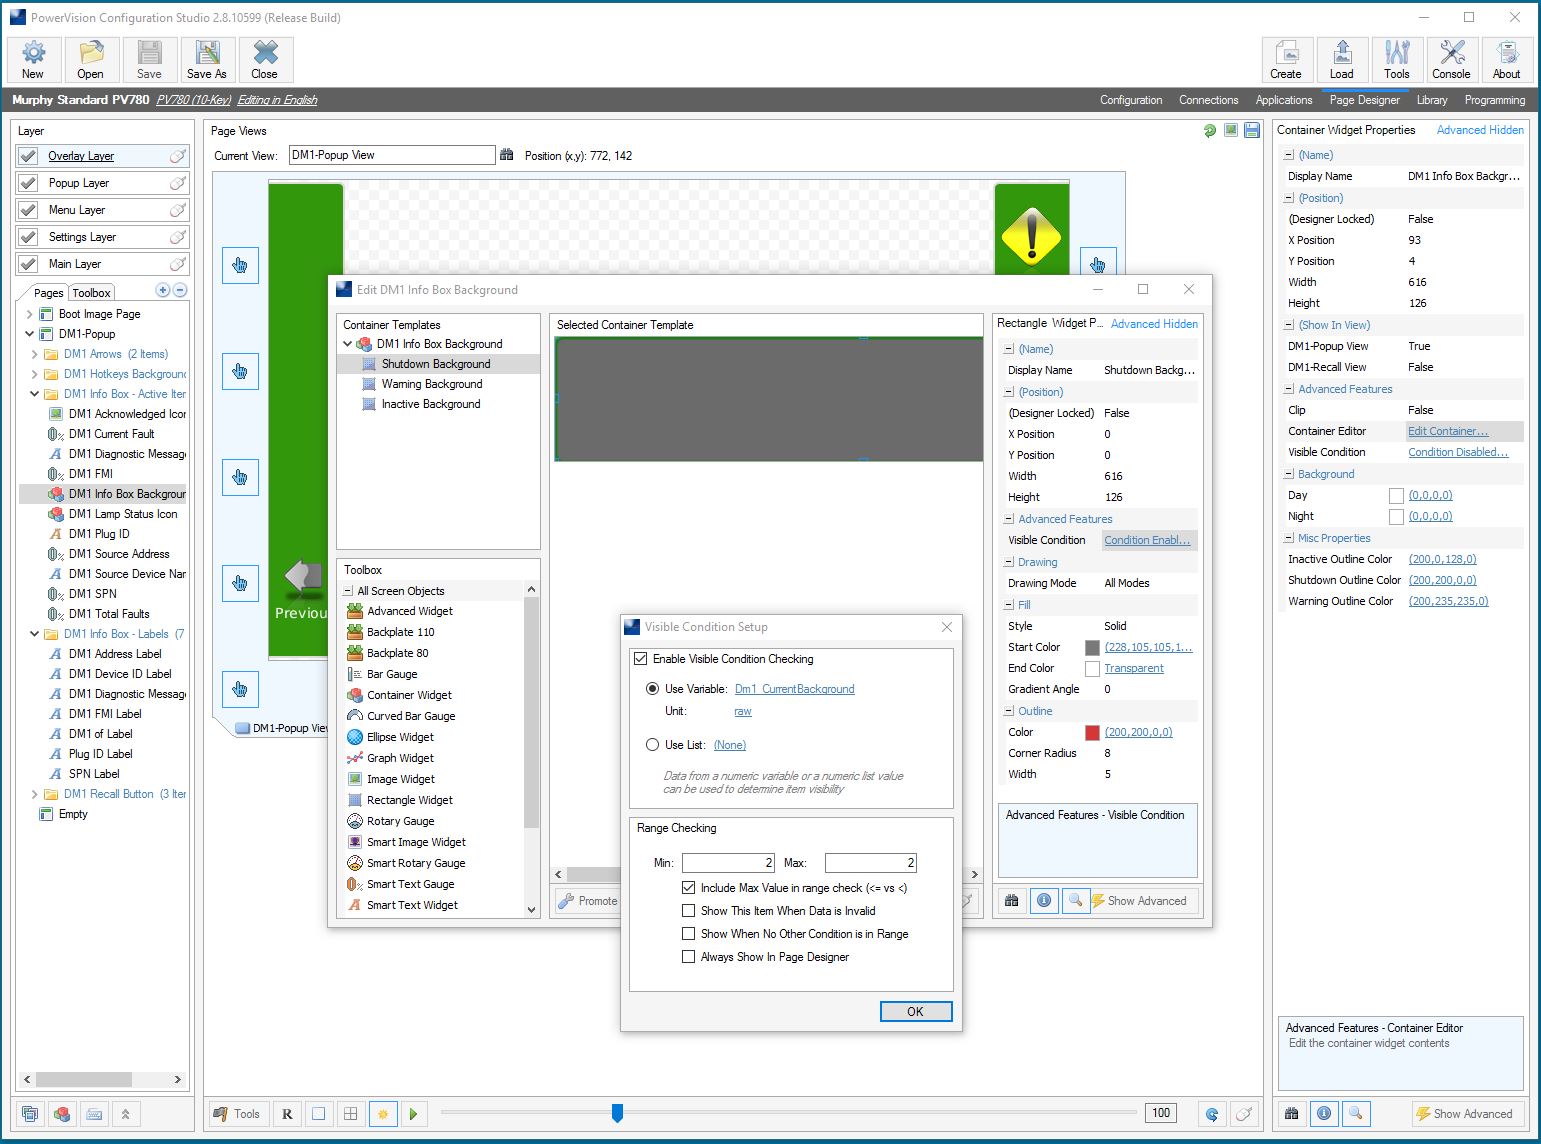
Task: Select the Use List radio button
Action: click(653, 745)
